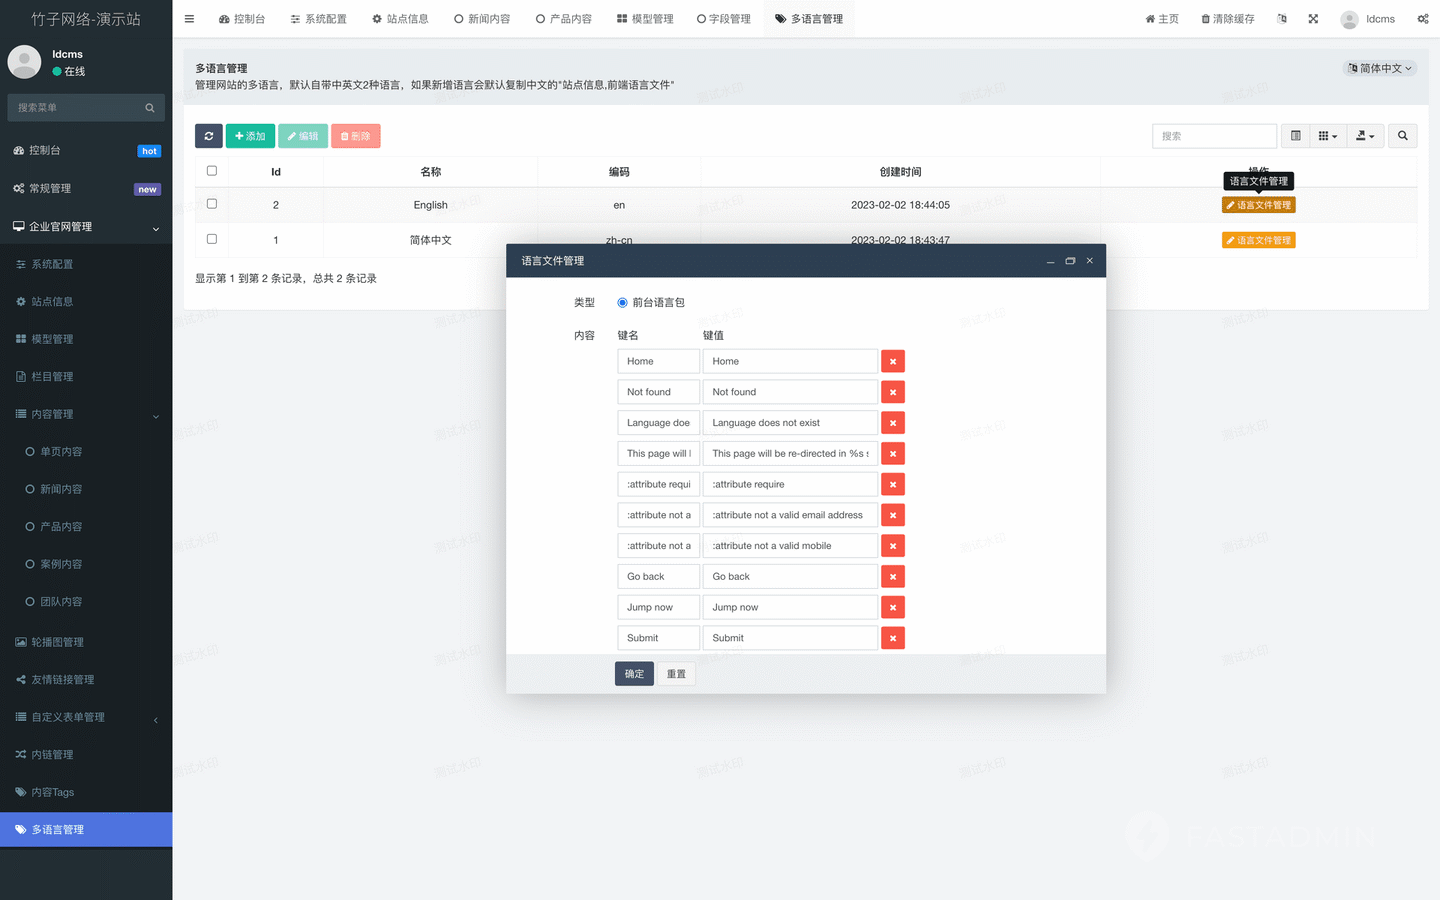Click the table search magnifier icon
The image size is (1440, 900).
pyautogui.click(x=1403, y=136)
